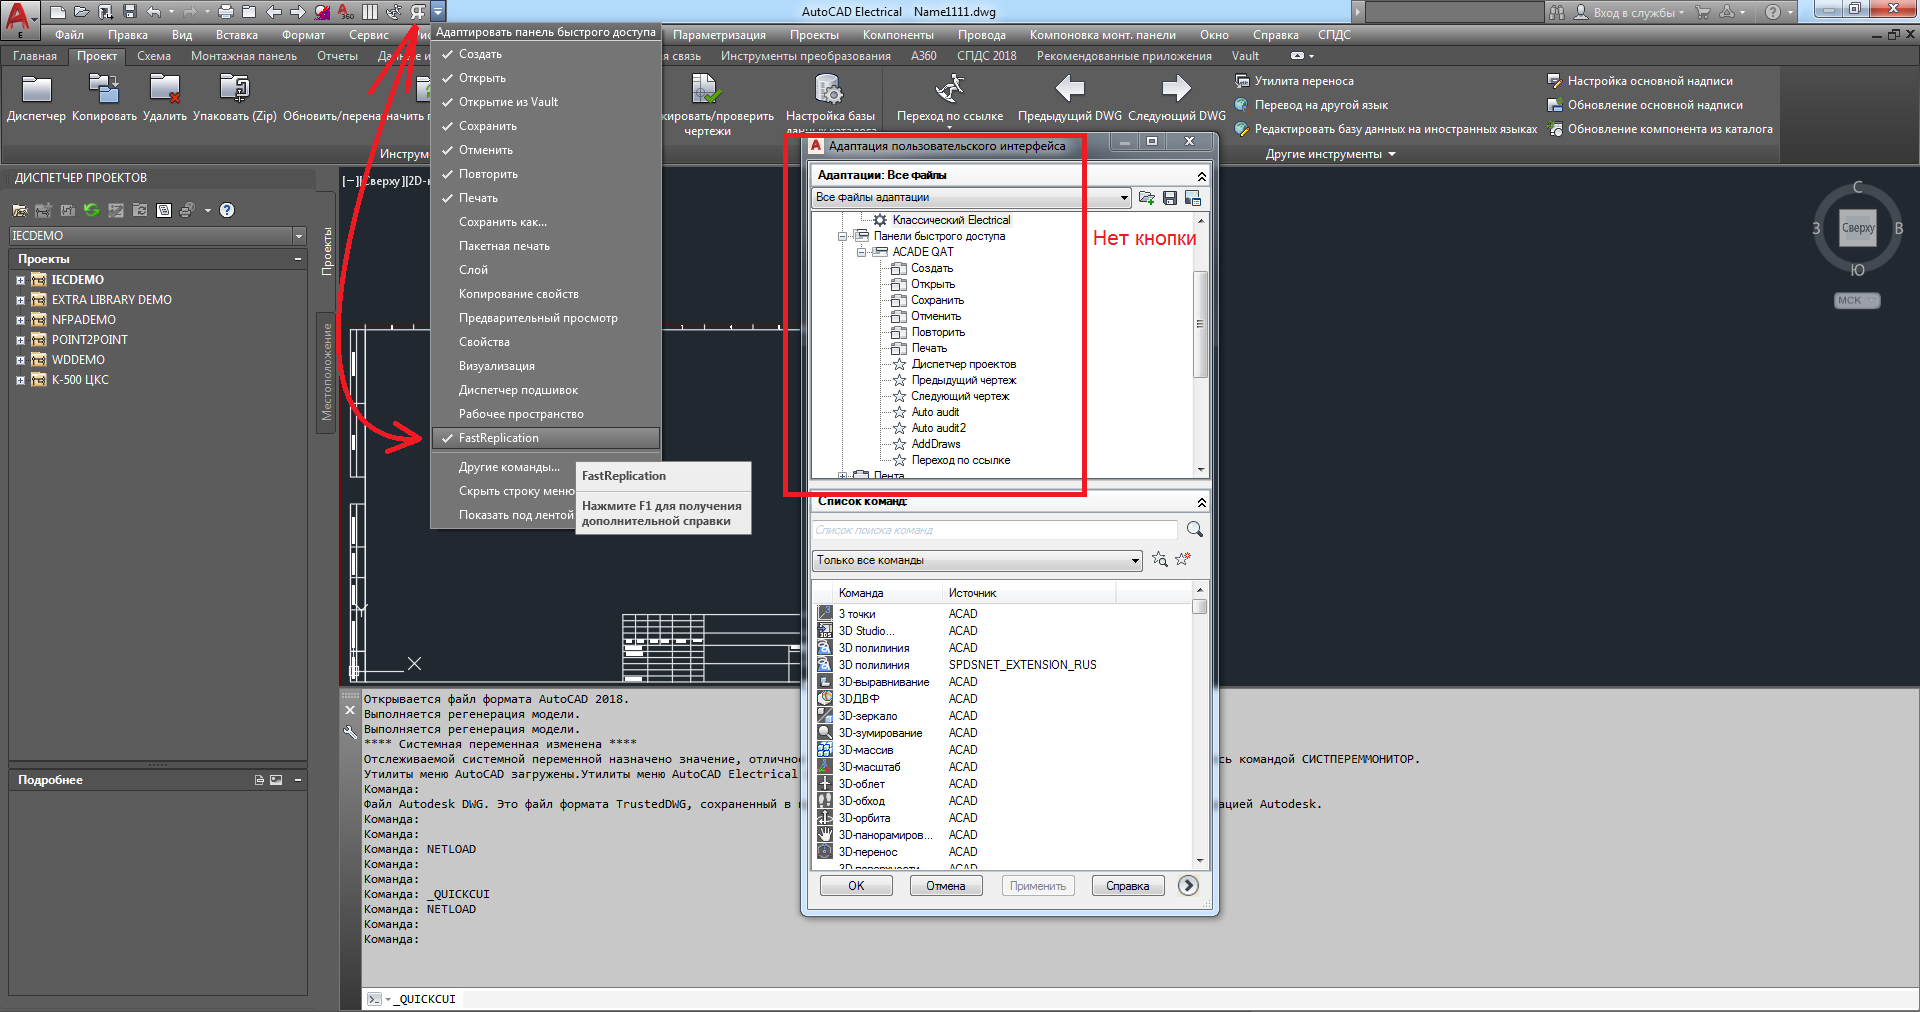Click the New drawing icon in quick access toolbar
1920x1012 pixels.
(x=58, y=12)
